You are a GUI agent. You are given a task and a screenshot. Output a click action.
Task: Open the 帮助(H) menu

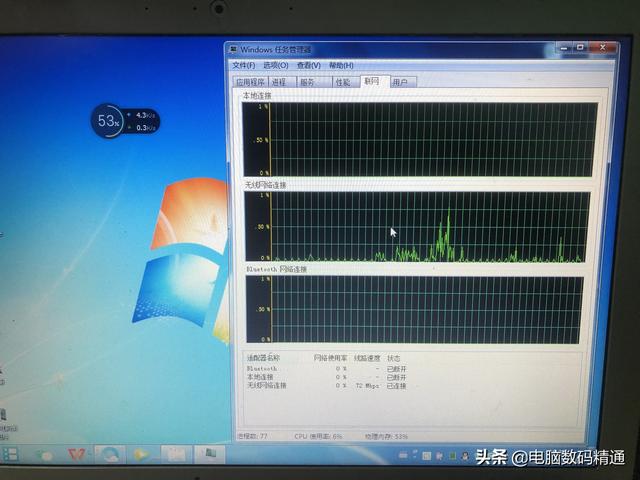[341, 65]
